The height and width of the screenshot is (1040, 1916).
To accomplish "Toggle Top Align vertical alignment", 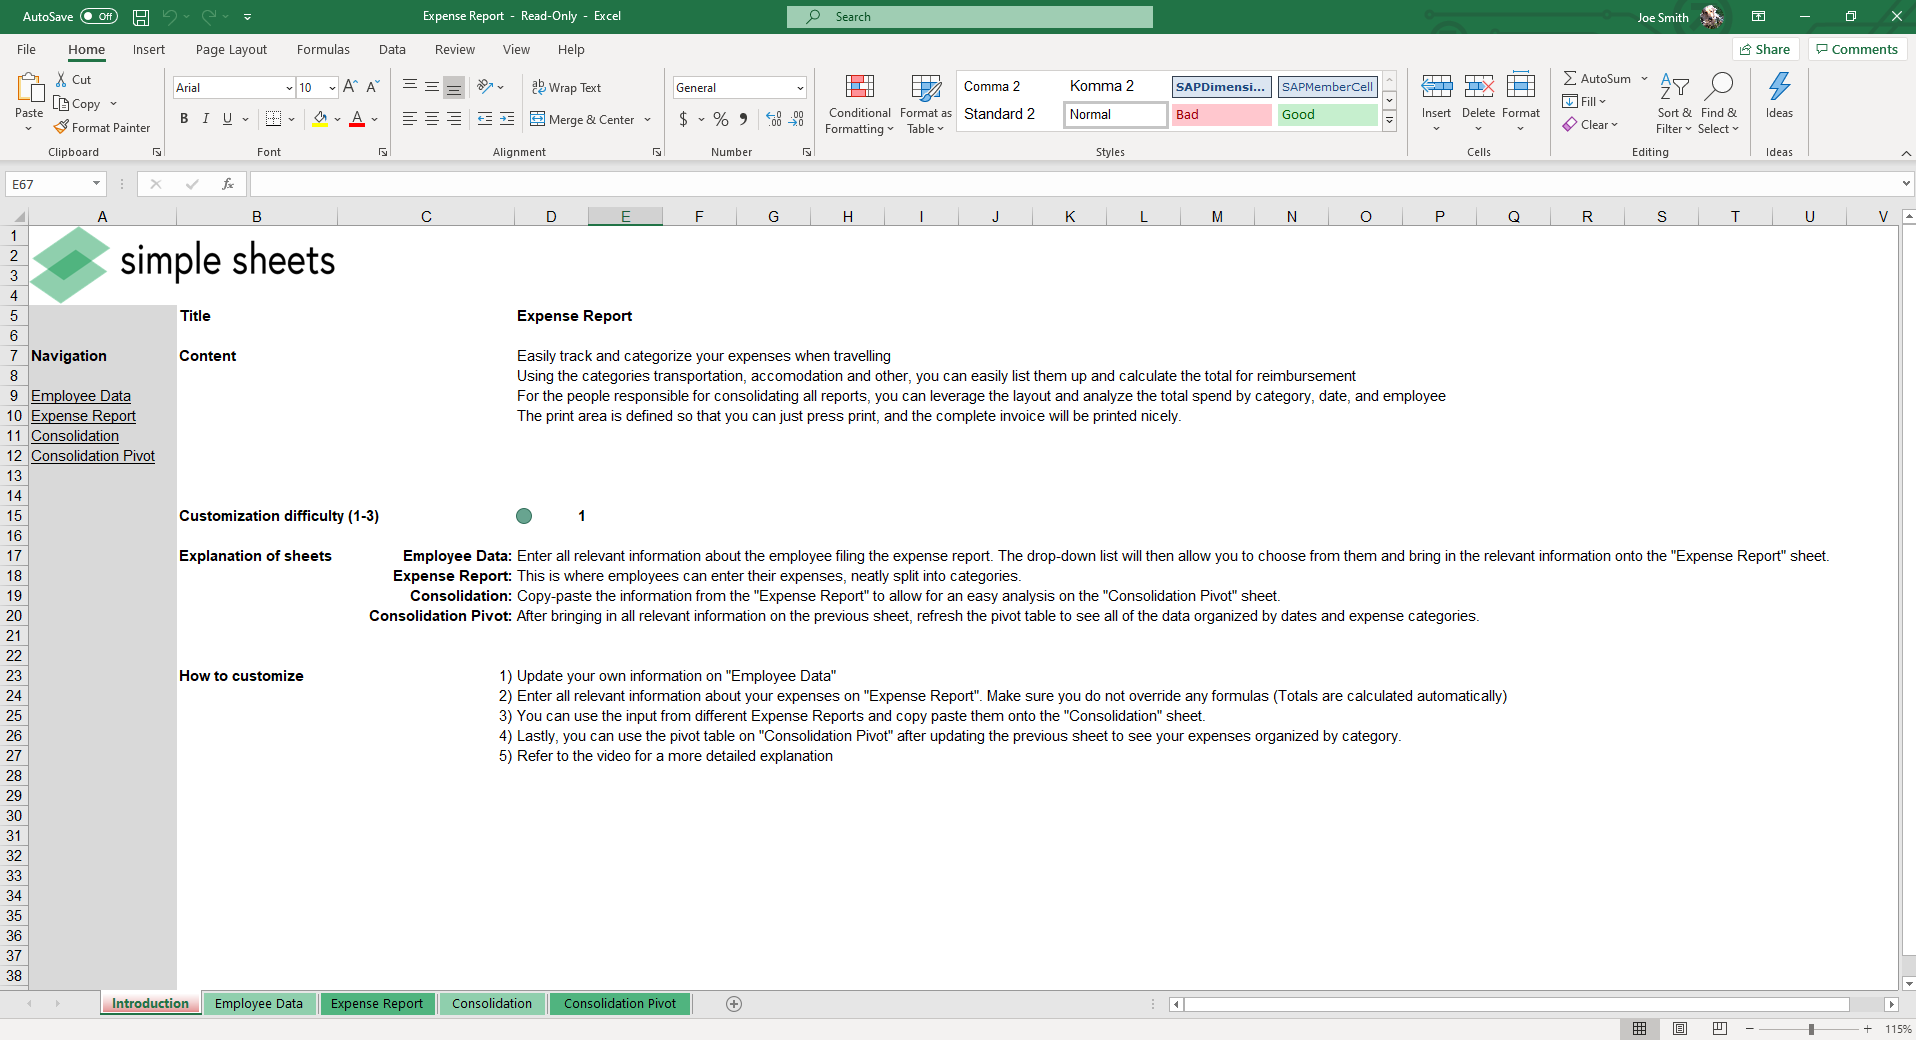I will point(410,87).
